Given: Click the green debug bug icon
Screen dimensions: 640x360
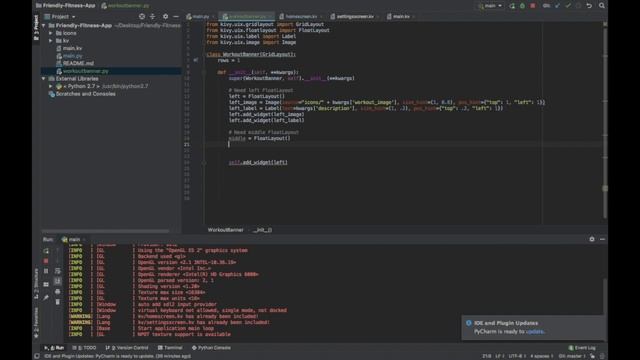Looking at the screenshot, I should [522, 6].
